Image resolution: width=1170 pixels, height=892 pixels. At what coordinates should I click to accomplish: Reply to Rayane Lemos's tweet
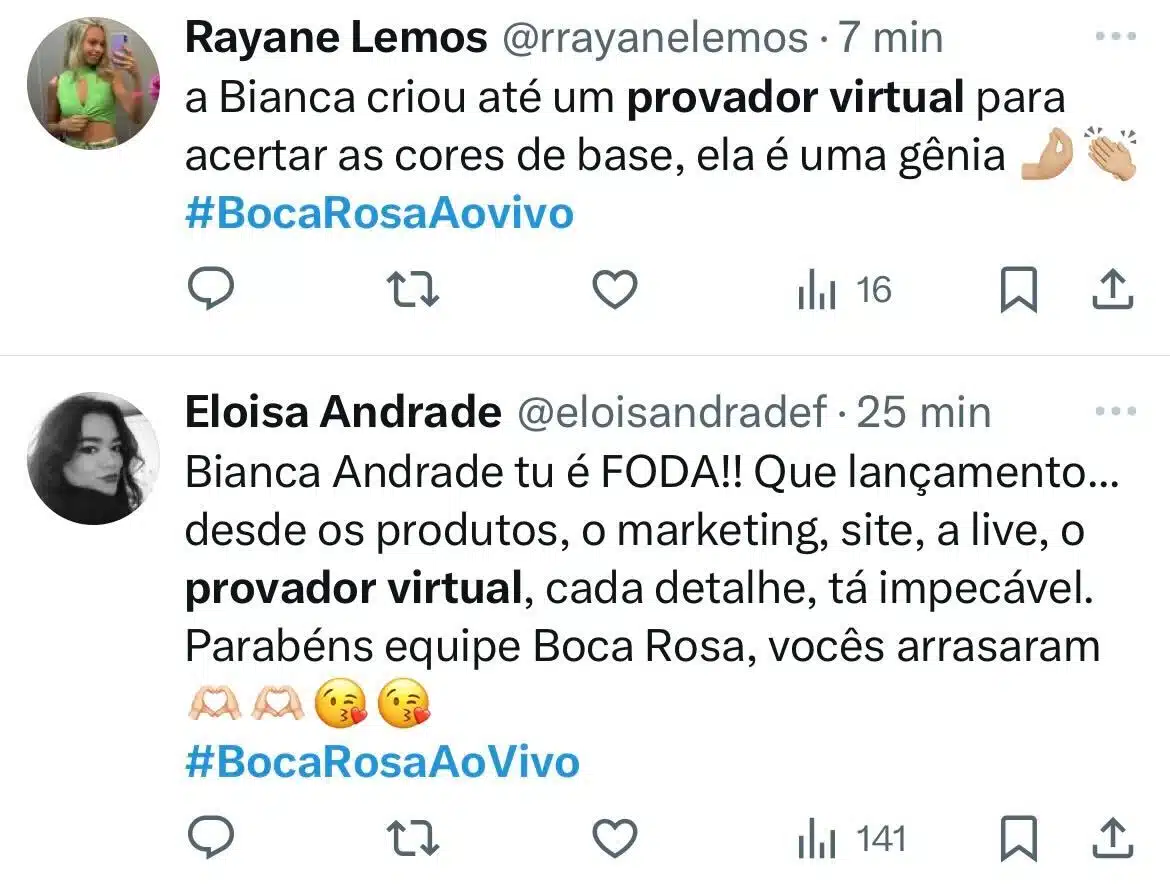point(211,288)
